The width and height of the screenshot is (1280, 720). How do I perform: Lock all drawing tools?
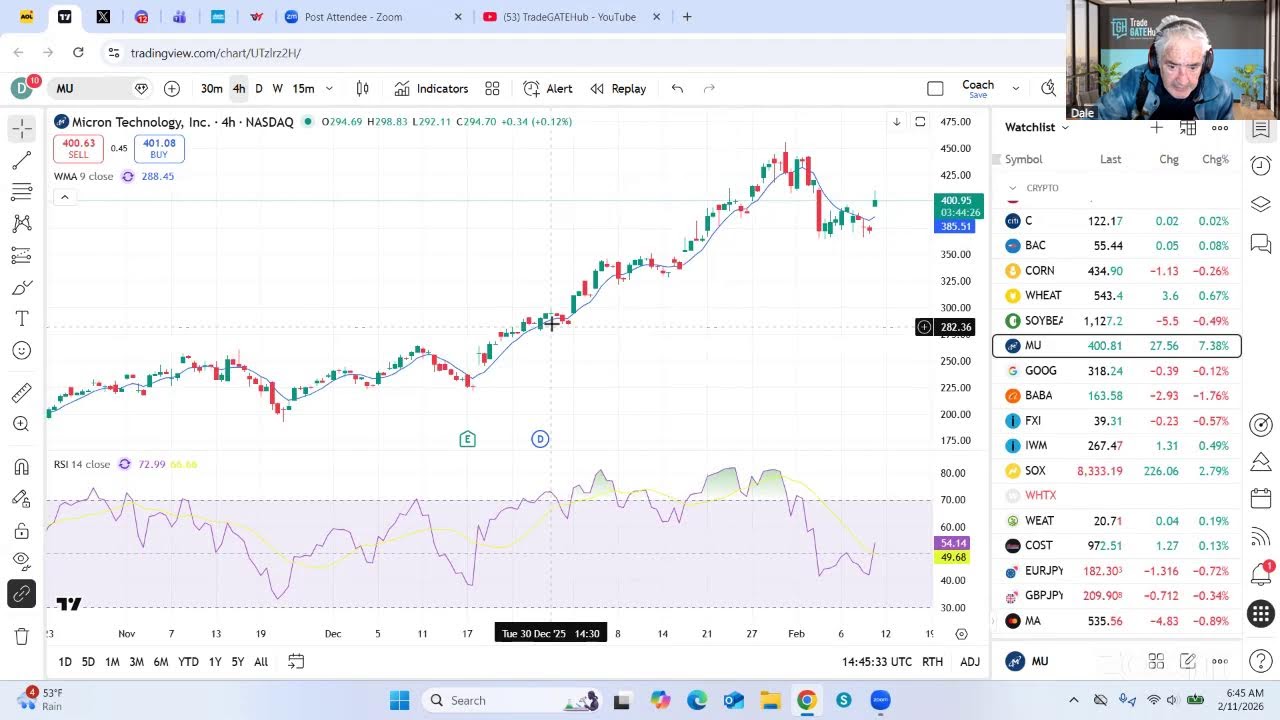[22, 530]
